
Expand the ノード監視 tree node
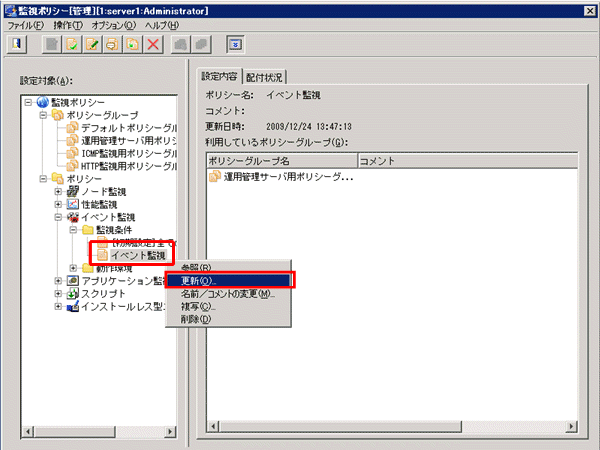pyautogui.click(x=58, y=191)
